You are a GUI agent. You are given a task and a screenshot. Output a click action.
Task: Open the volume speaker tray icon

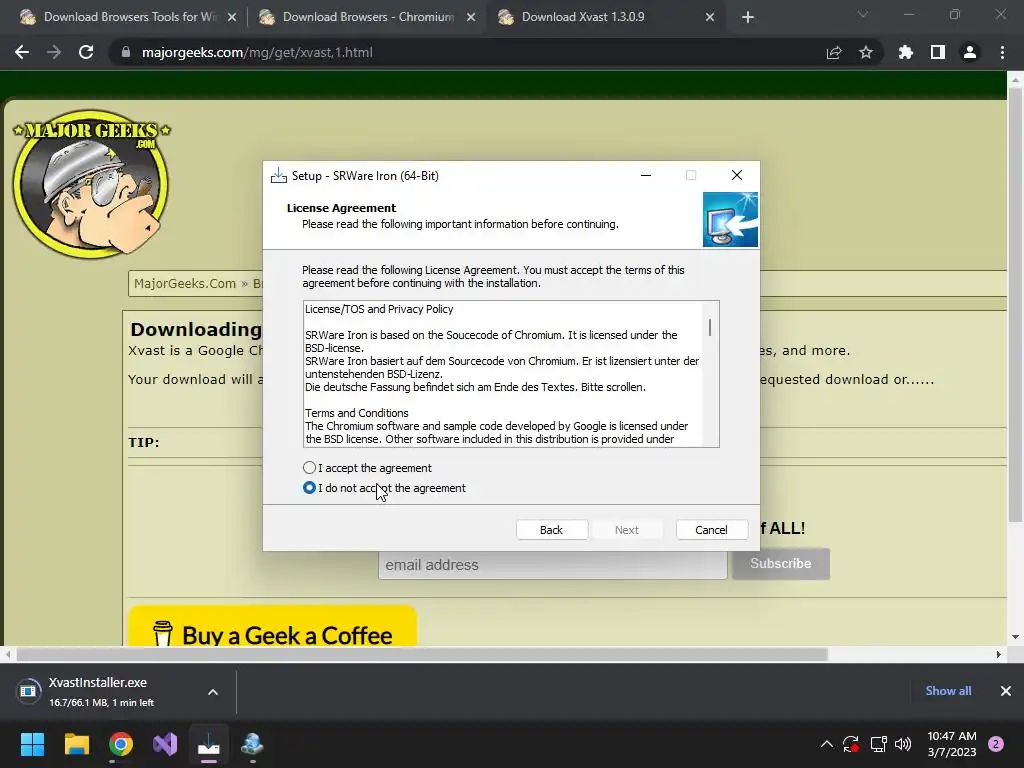(x=903, y=744)
